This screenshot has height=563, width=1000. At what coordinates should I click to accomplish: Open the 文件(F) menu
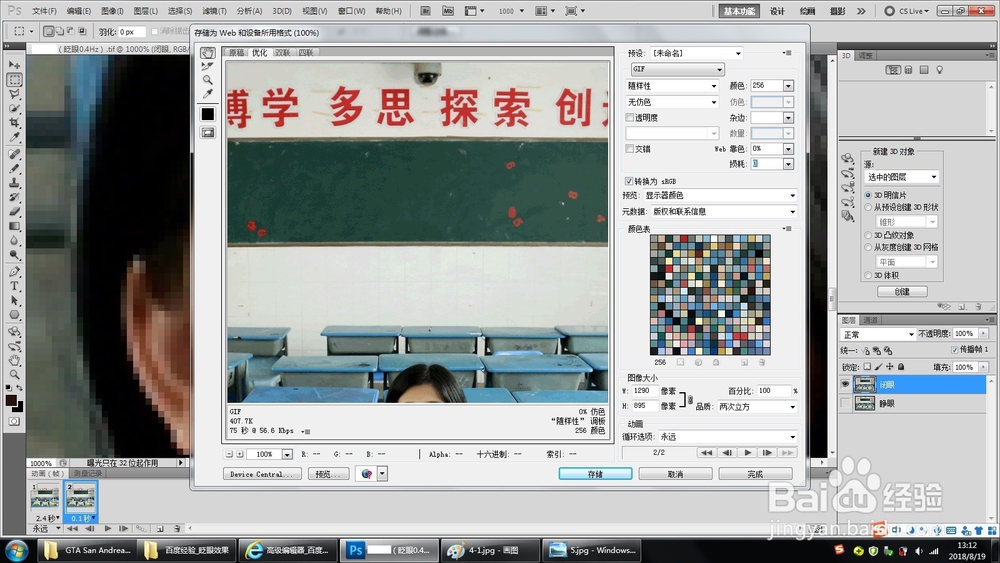44,11
